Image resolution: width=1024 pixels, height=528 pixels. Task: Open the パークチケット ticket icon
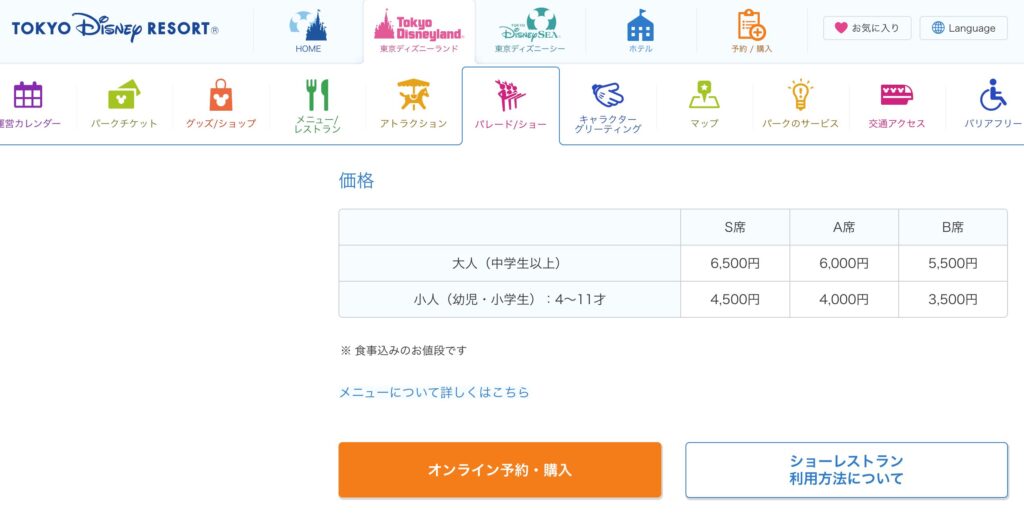pyautogui.click(x=124, y=96)
